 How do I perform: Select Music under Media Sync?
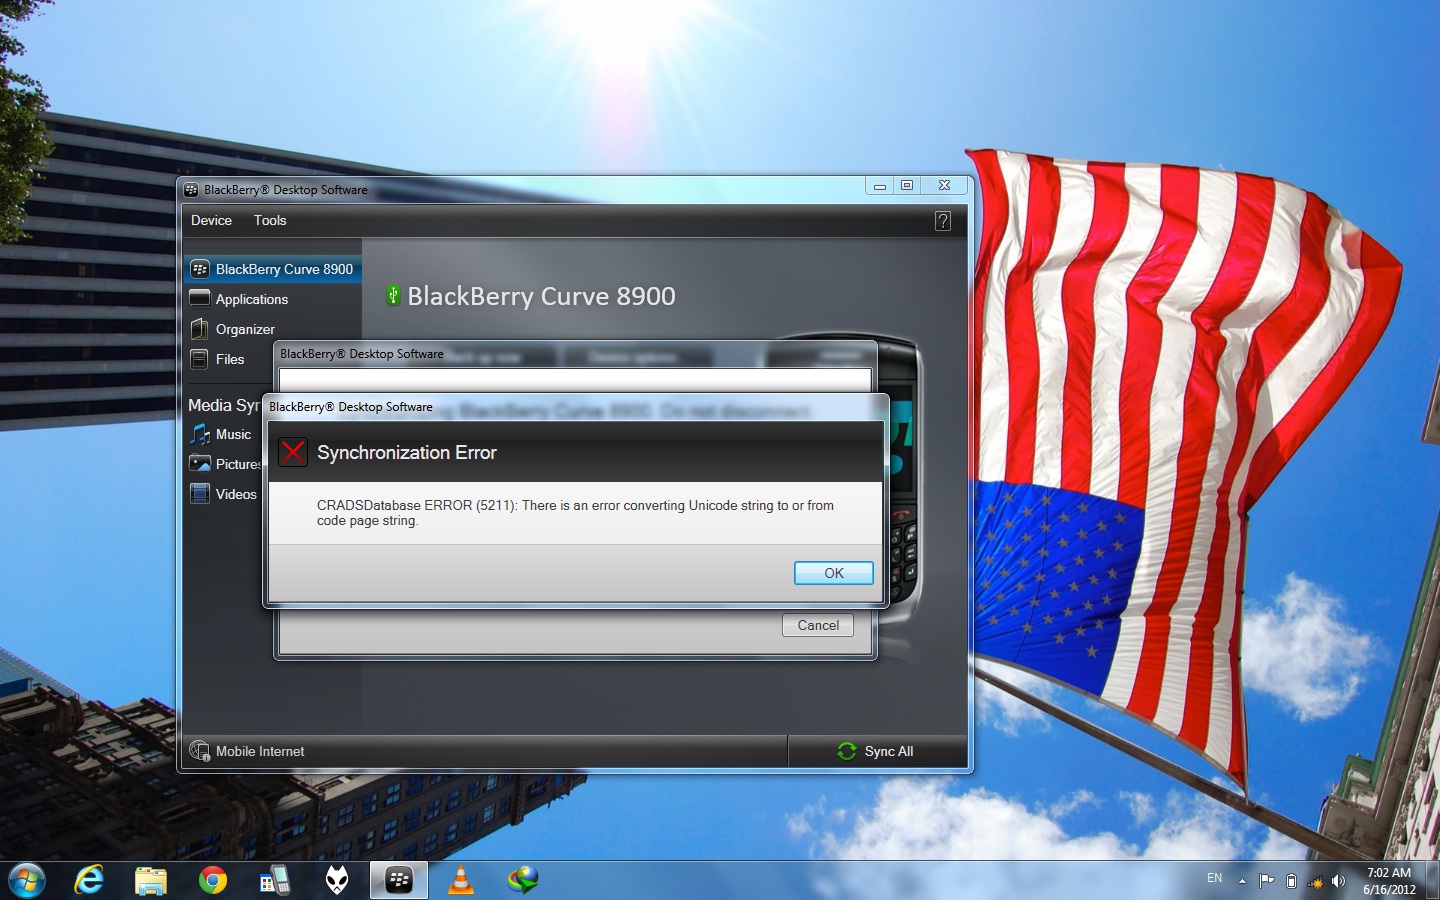pyautogui.click(x=233, y=434)
